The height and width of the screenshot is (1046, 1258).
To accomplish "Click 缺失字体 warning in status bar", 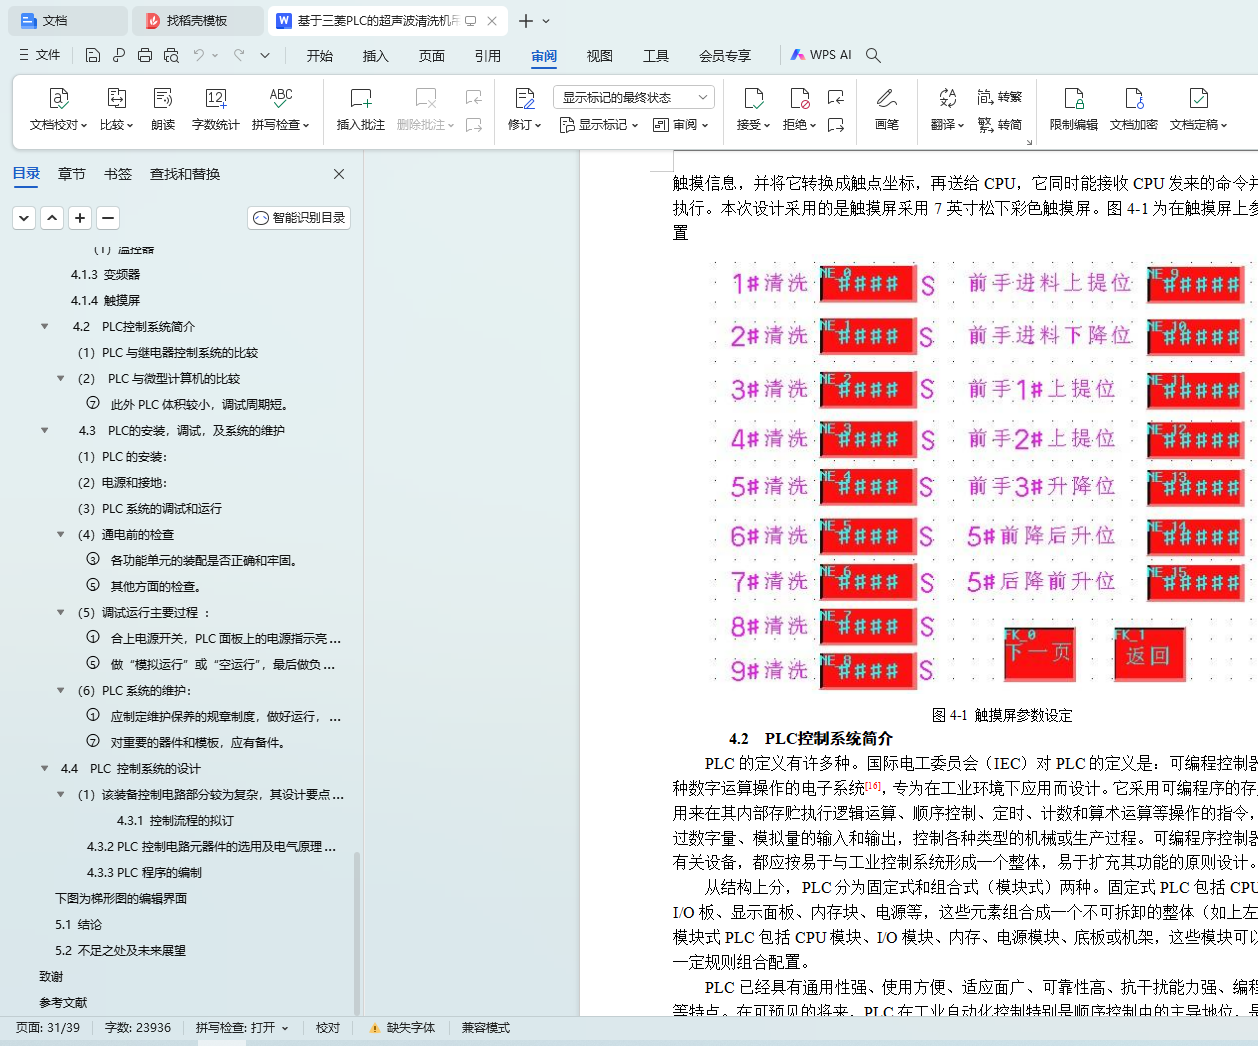I will tap(402, 1028).
